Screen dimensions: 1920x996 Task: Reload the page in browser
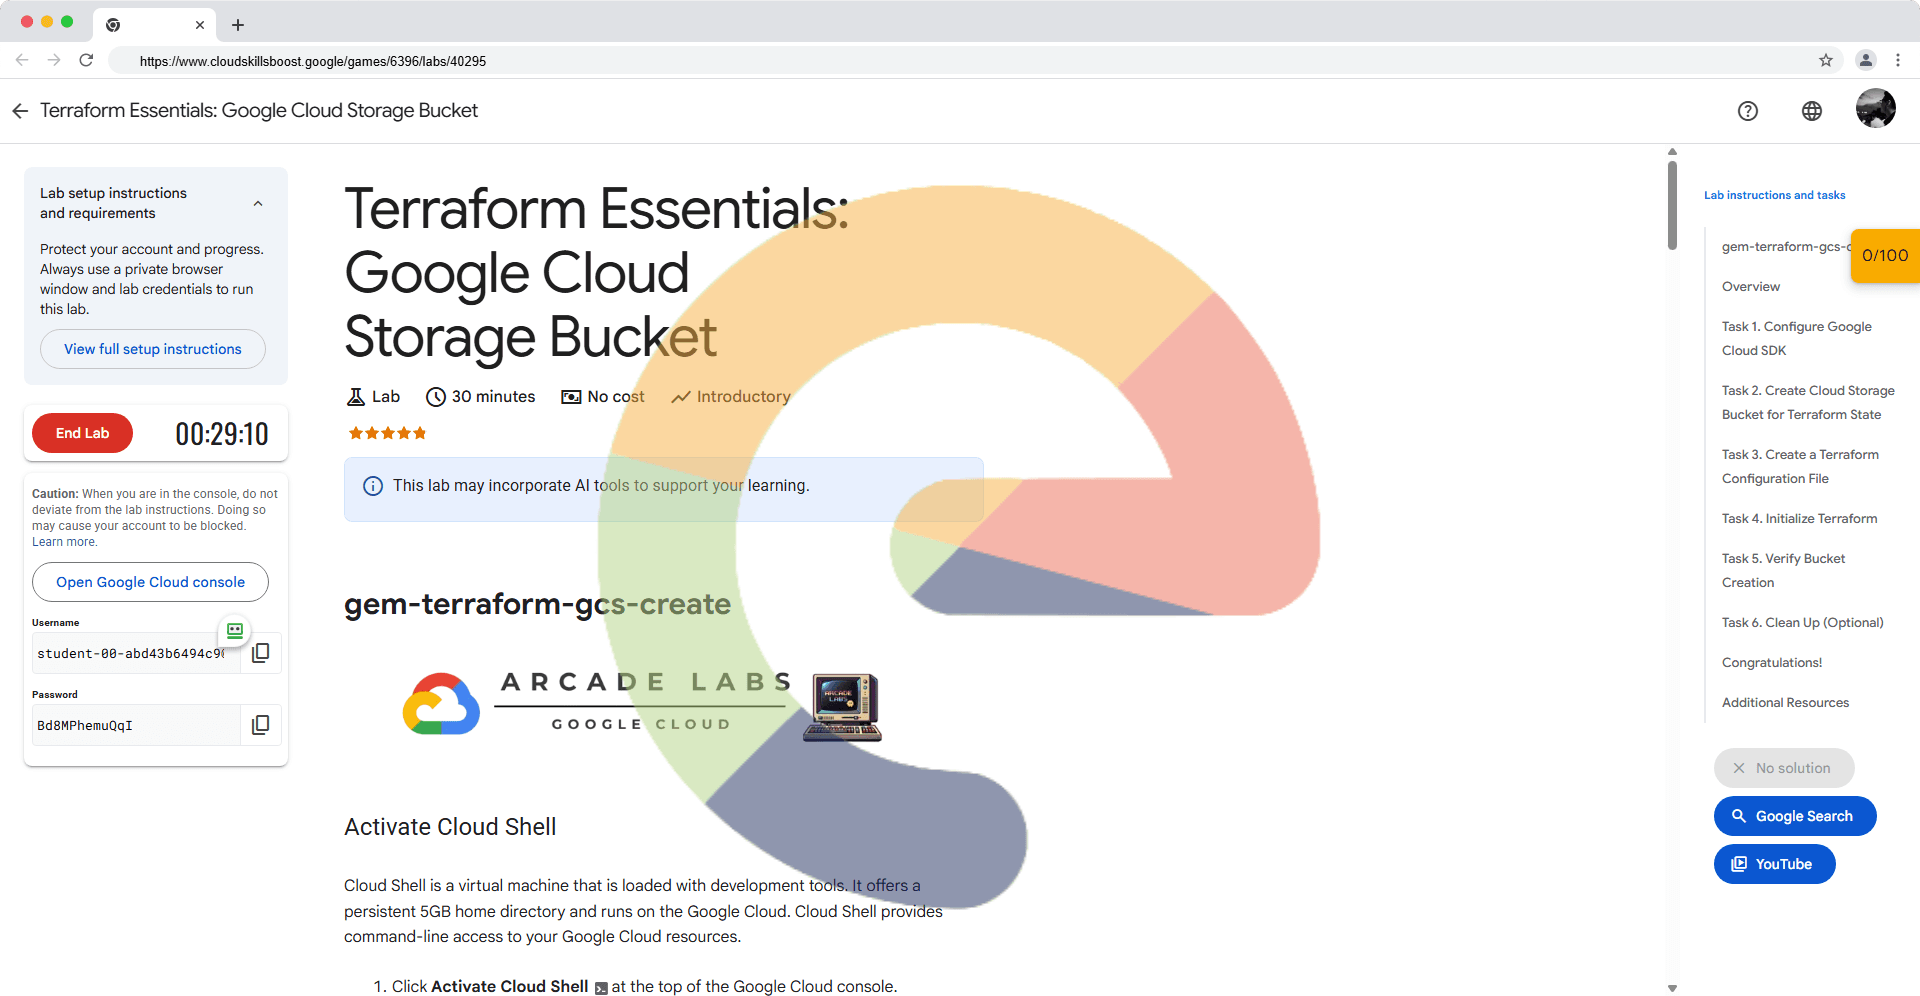pos(86,60)
